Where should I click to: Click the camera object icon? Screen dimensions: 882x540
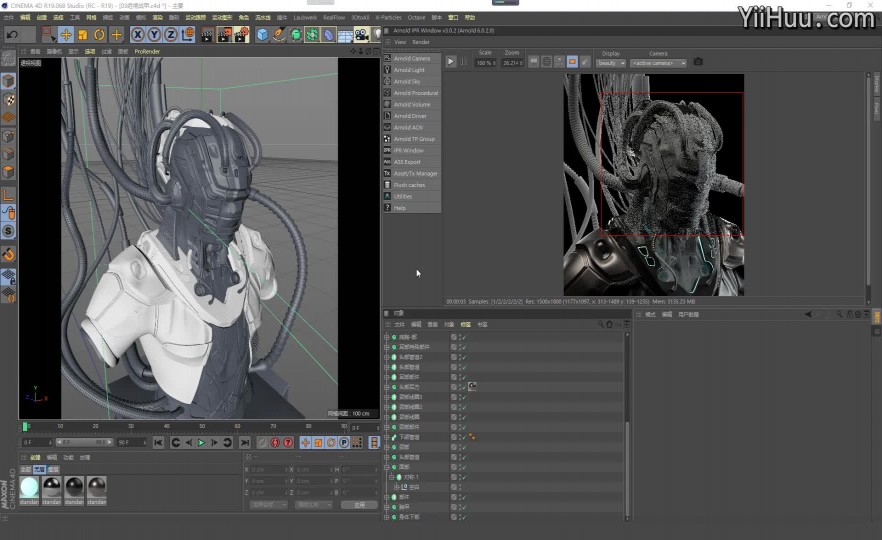[x=361, y=35]
